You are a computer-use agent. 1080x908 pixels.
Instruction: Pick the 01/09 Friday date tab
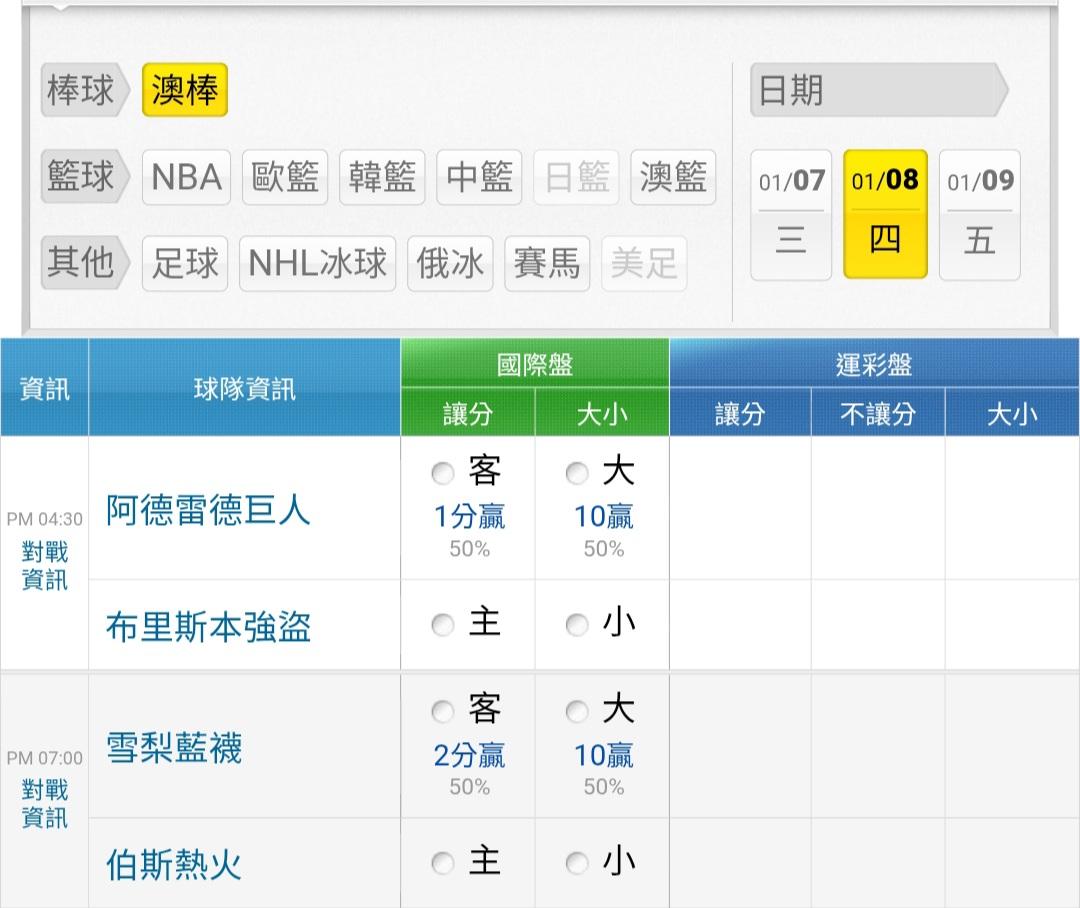click(x=980, y=214)
